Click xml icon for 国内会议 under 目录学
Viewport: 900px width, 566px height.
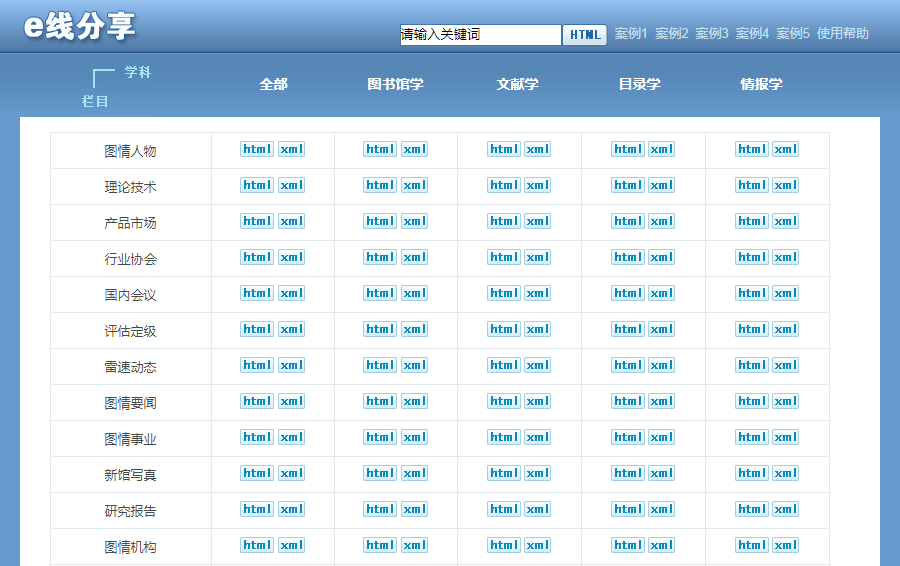(x=661, y=293)
